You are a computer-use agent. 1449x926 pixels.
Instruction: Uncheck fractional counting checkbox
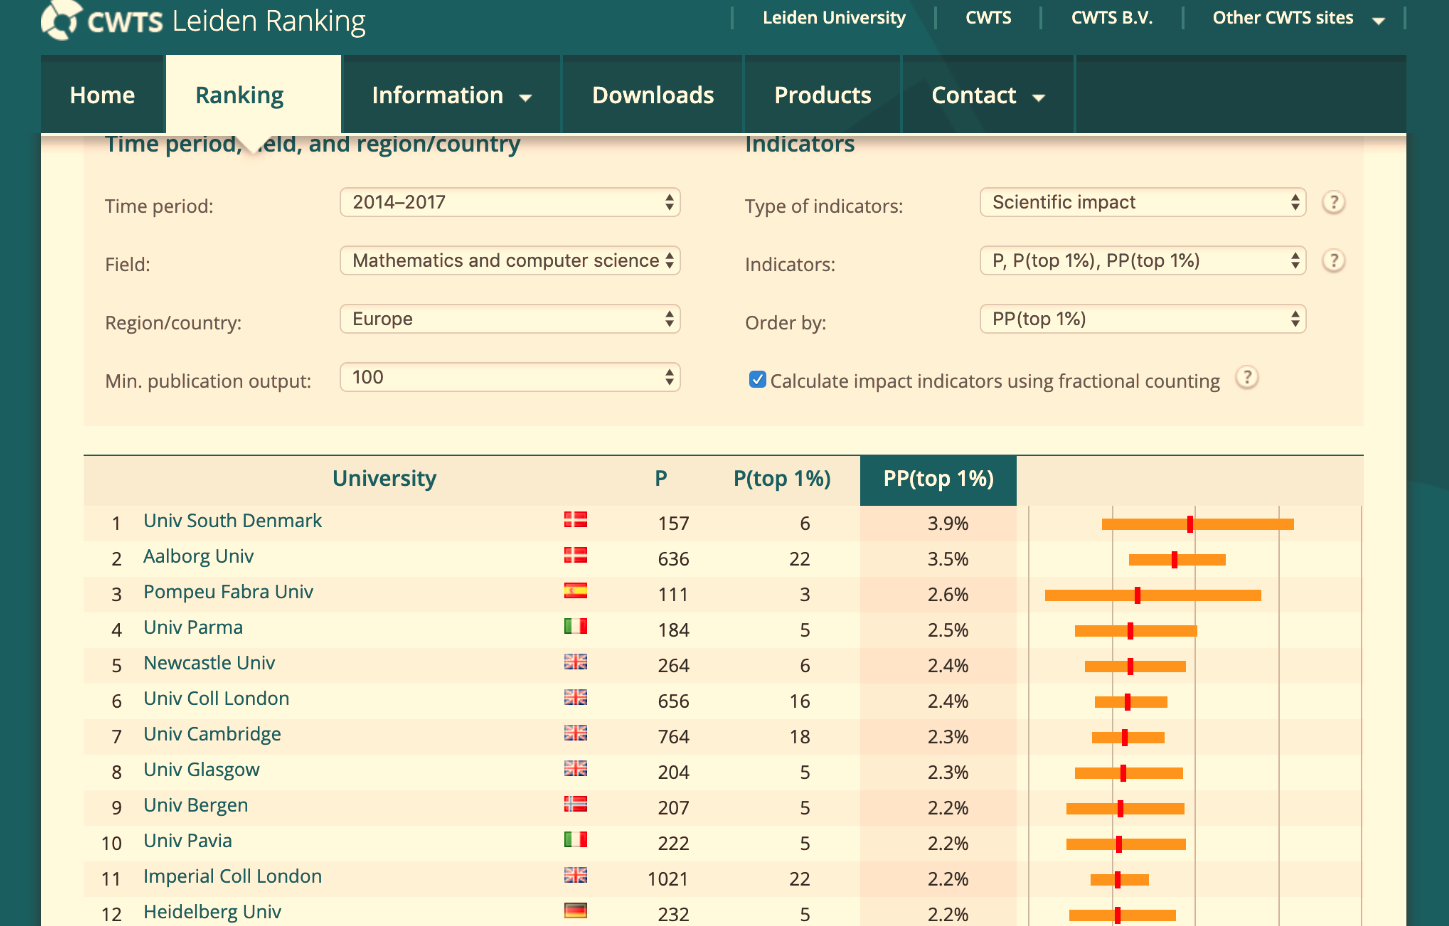758,380
